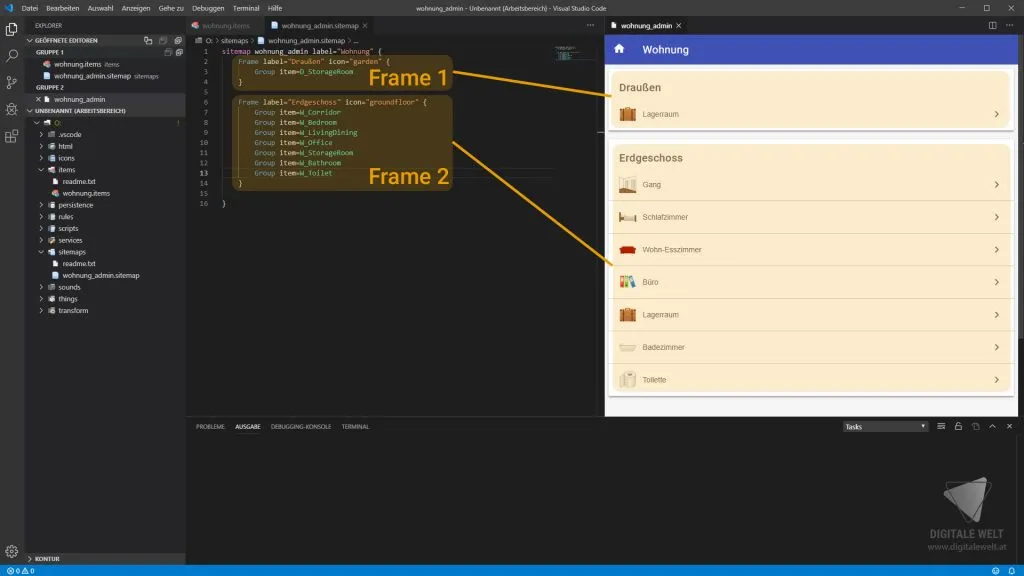Open the Debug view in activity bar
The height and width of the screenshot is (576, 1024).
(12, 109)
